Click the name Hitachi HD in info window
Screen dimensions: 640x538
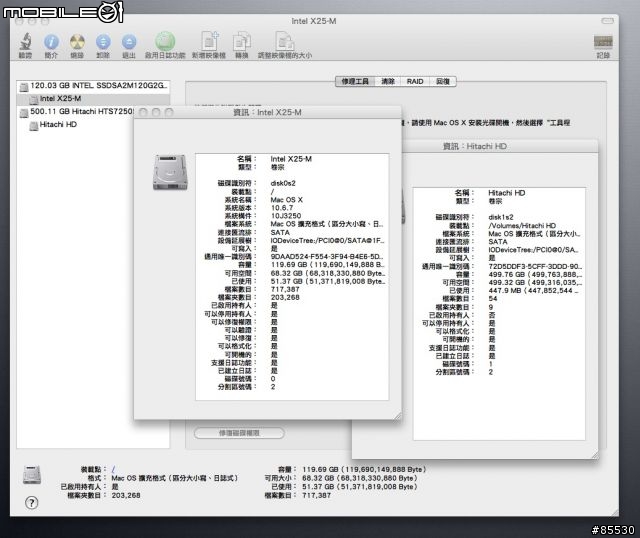pos(507,193)
